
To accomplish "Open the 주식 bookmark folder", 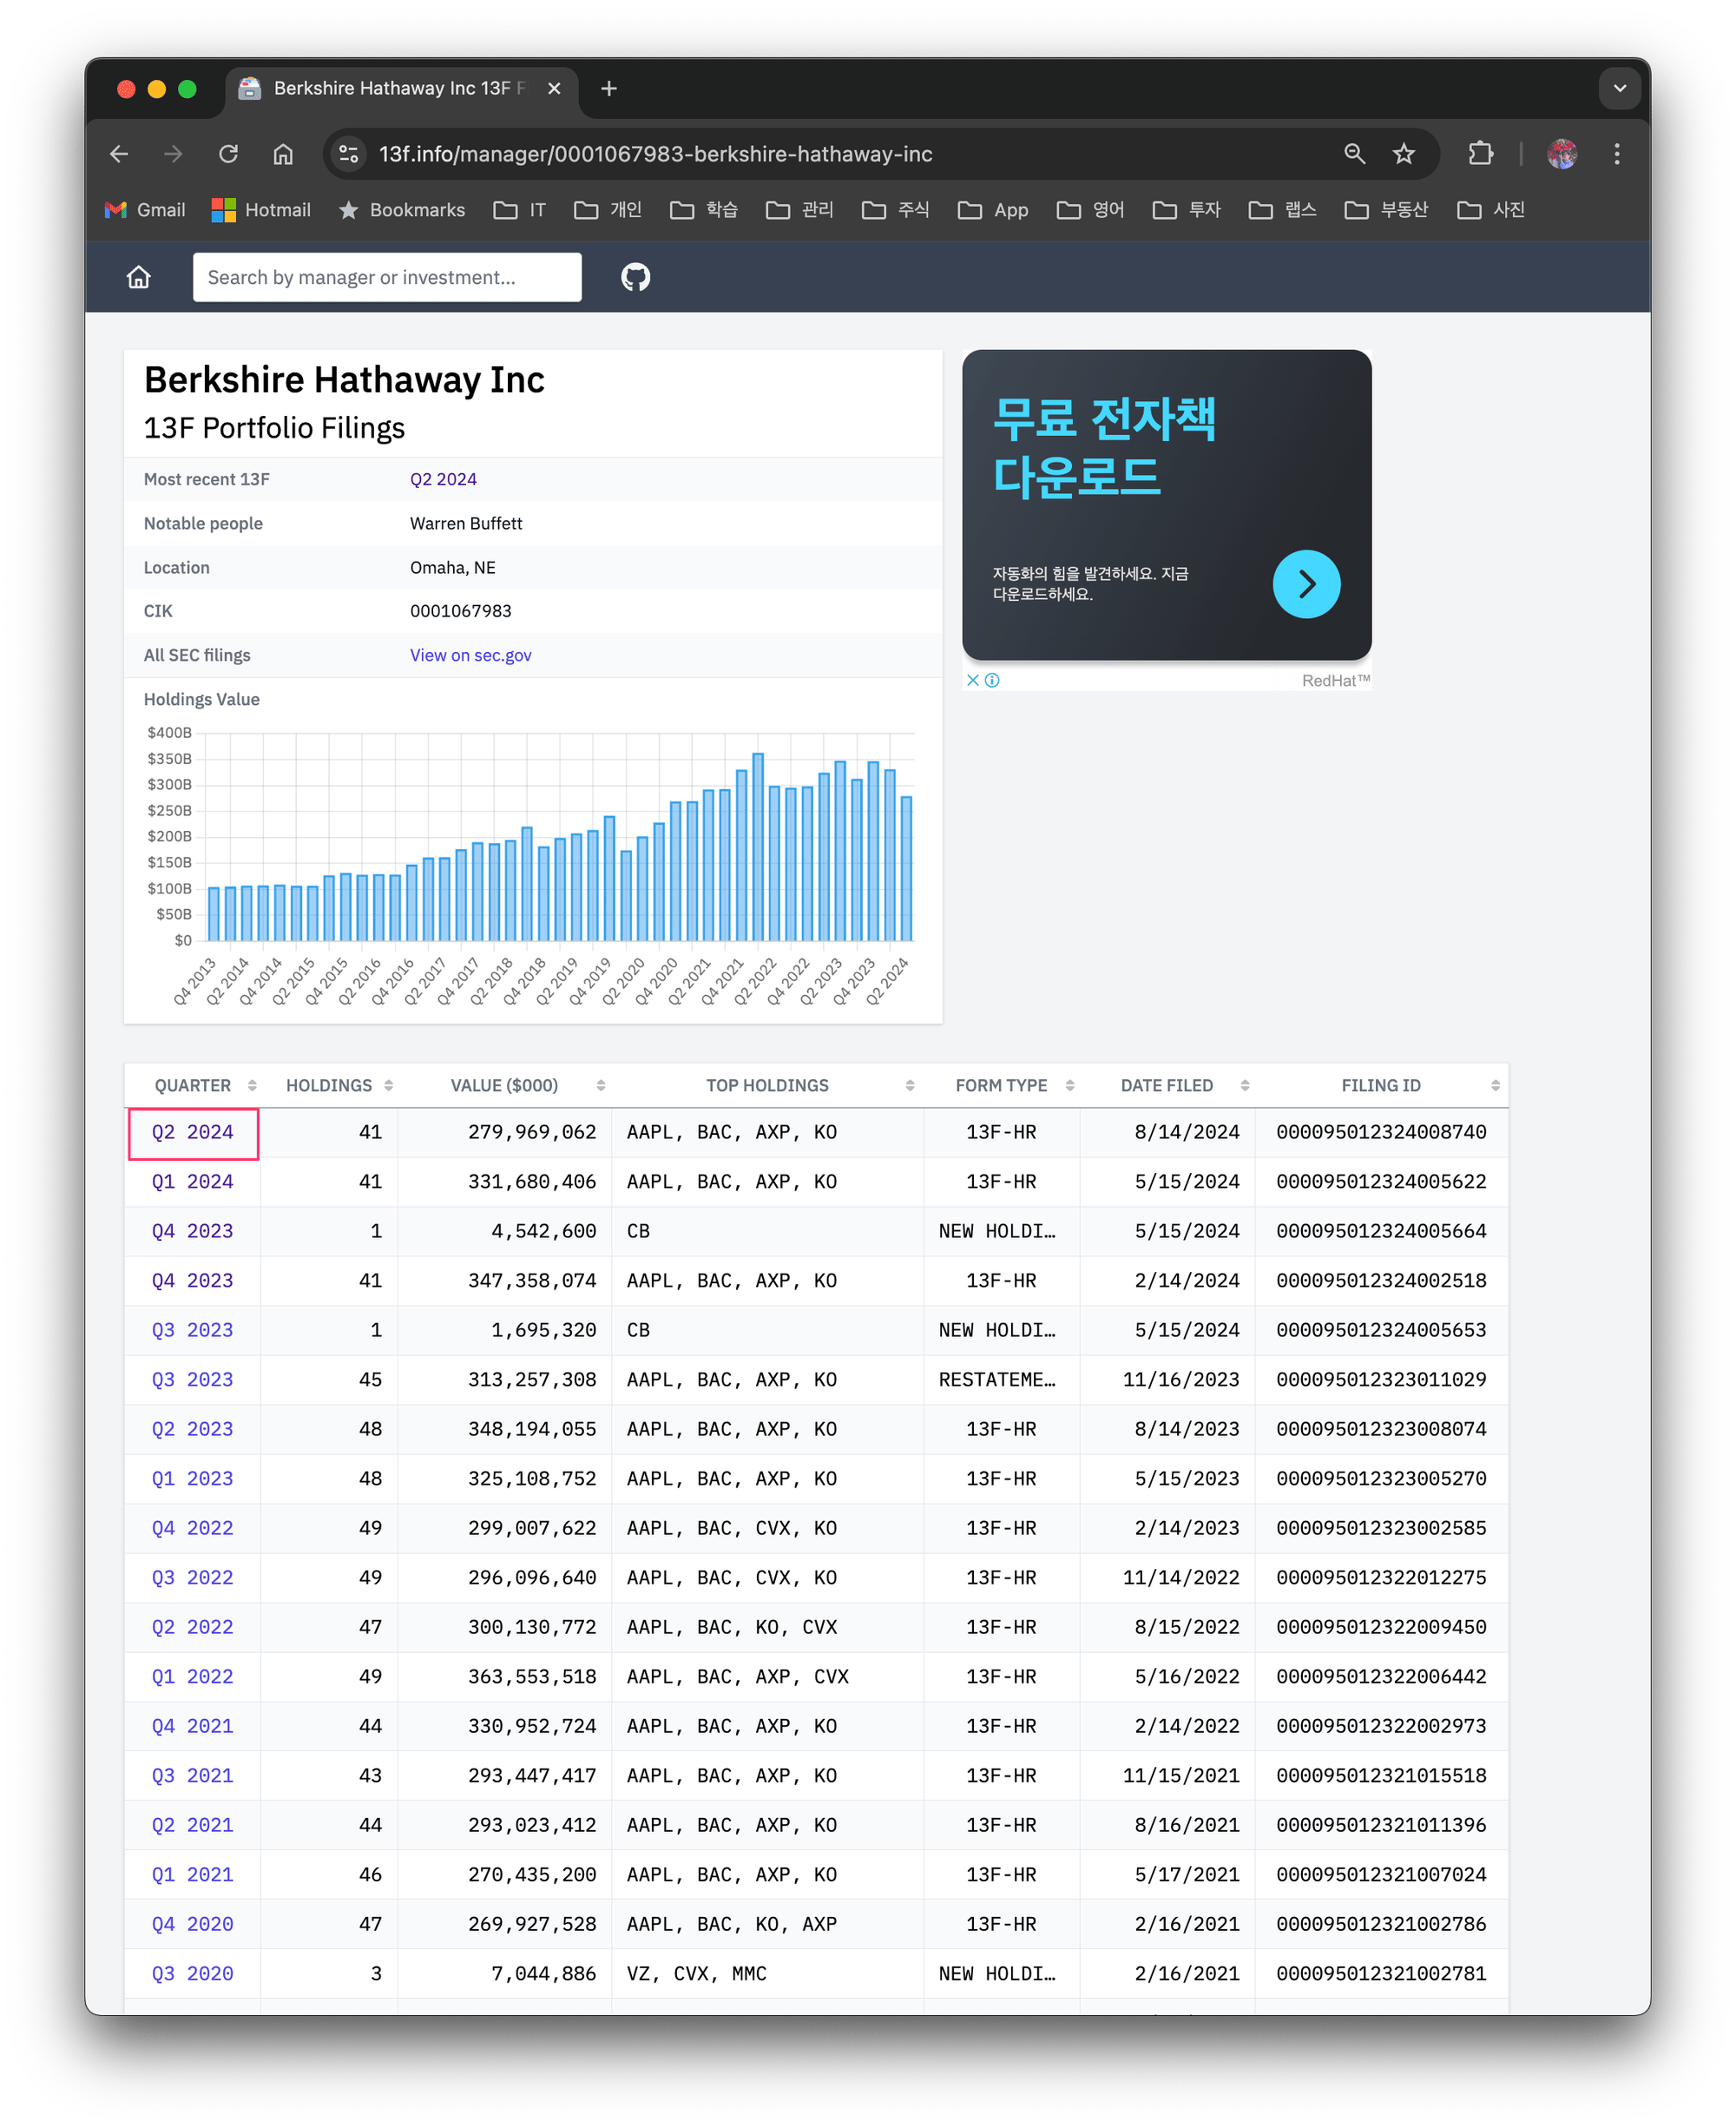I will (x=896, y=210).
